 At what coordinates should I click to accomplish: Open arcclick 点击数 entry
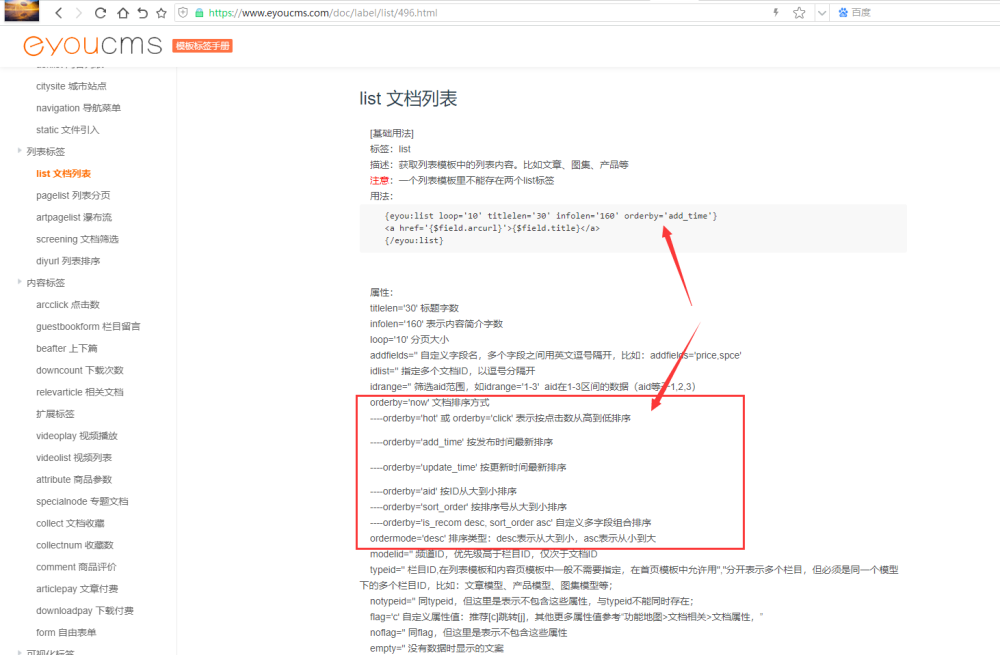pyautogui.click(x=68, y=304)
